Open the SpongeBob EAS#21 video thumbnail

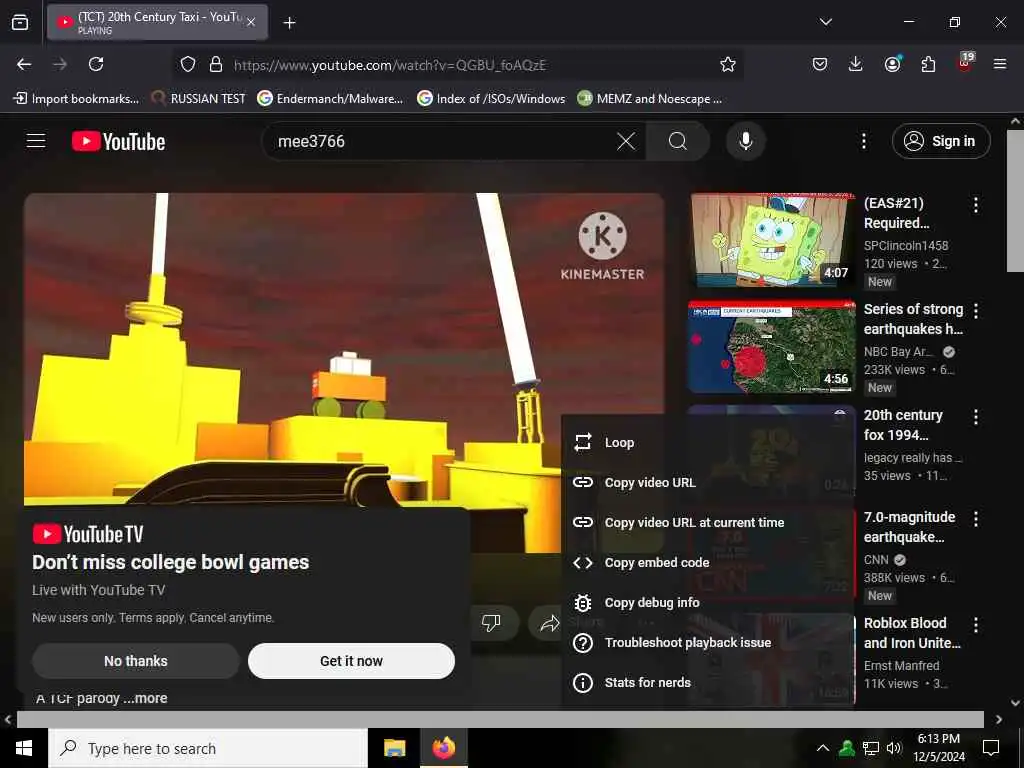pyautogui.click(x=772, y=240)
